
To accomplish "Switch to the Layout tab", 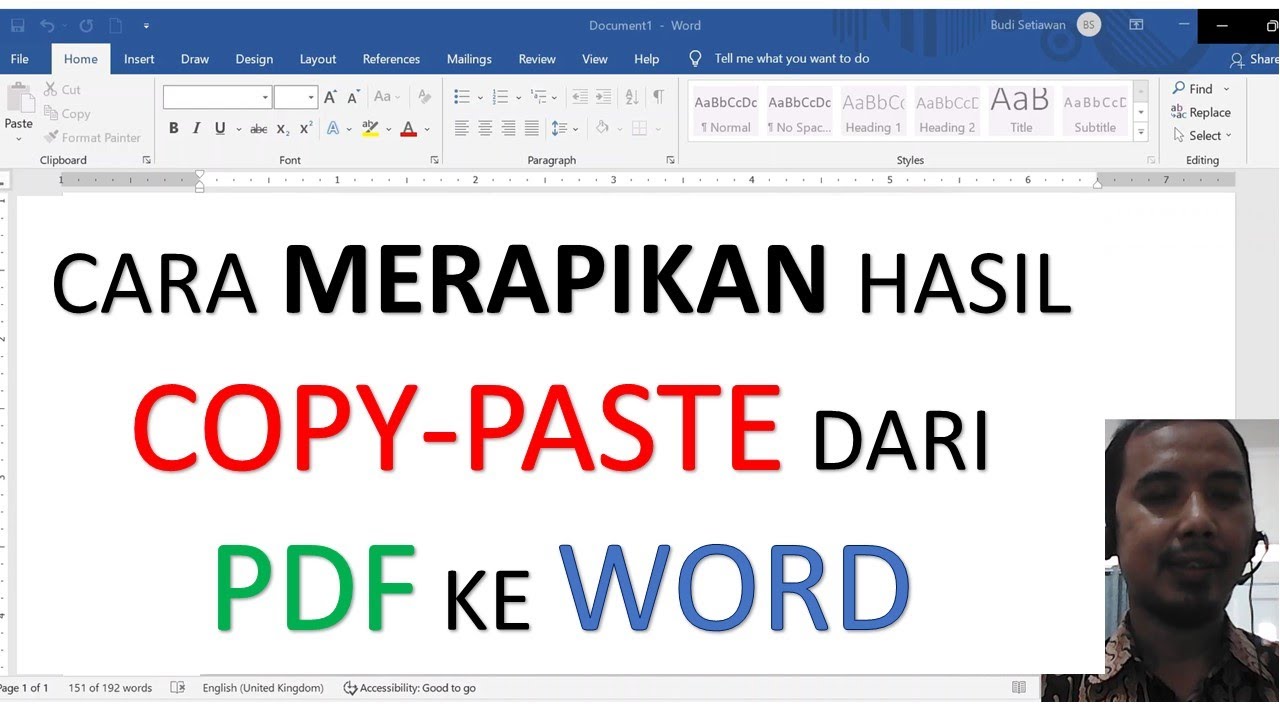I will coord(318,59).
